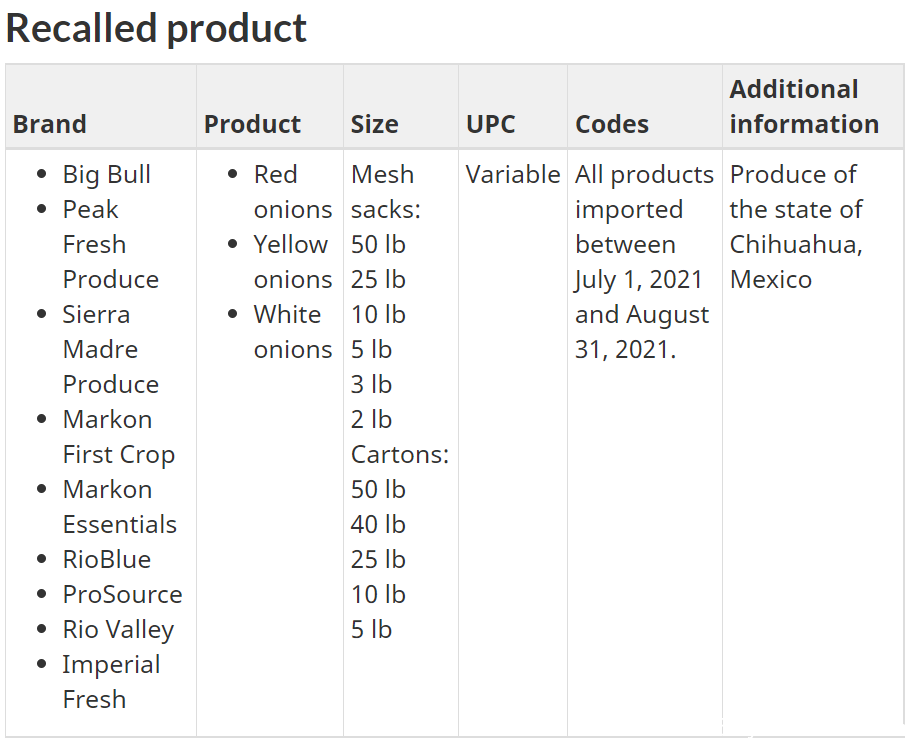The height and width of the screenshot is (744, 910).
Task: Click the UPC column header
Action: click(x=490, y=124)
